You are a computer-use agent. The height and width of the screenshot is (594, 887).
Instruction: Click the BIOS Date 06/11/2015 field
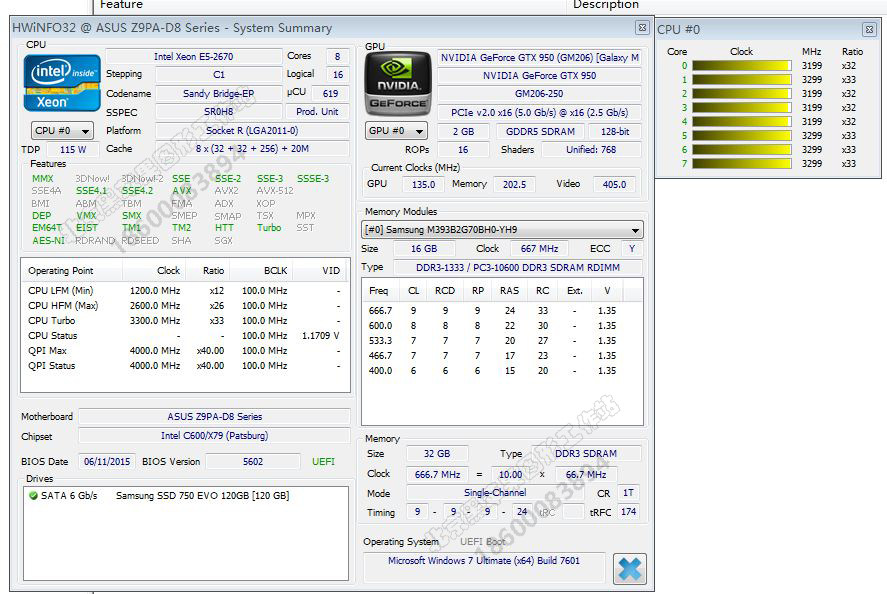tap(107, 462)
